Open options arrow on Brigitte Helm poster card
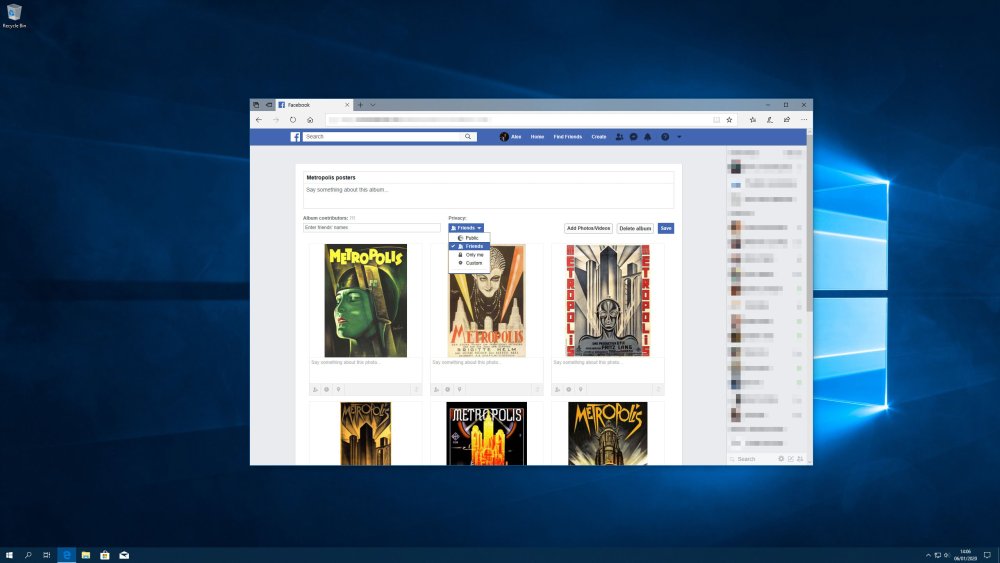Screen dimensions: 1000x563 (537, 389)
